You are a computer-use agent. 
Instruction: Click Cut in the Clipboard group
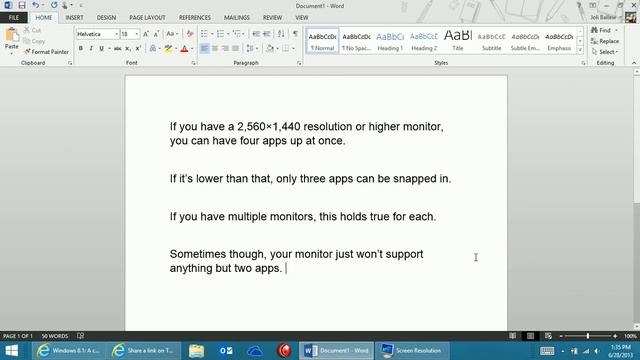(x=32, y=30)
